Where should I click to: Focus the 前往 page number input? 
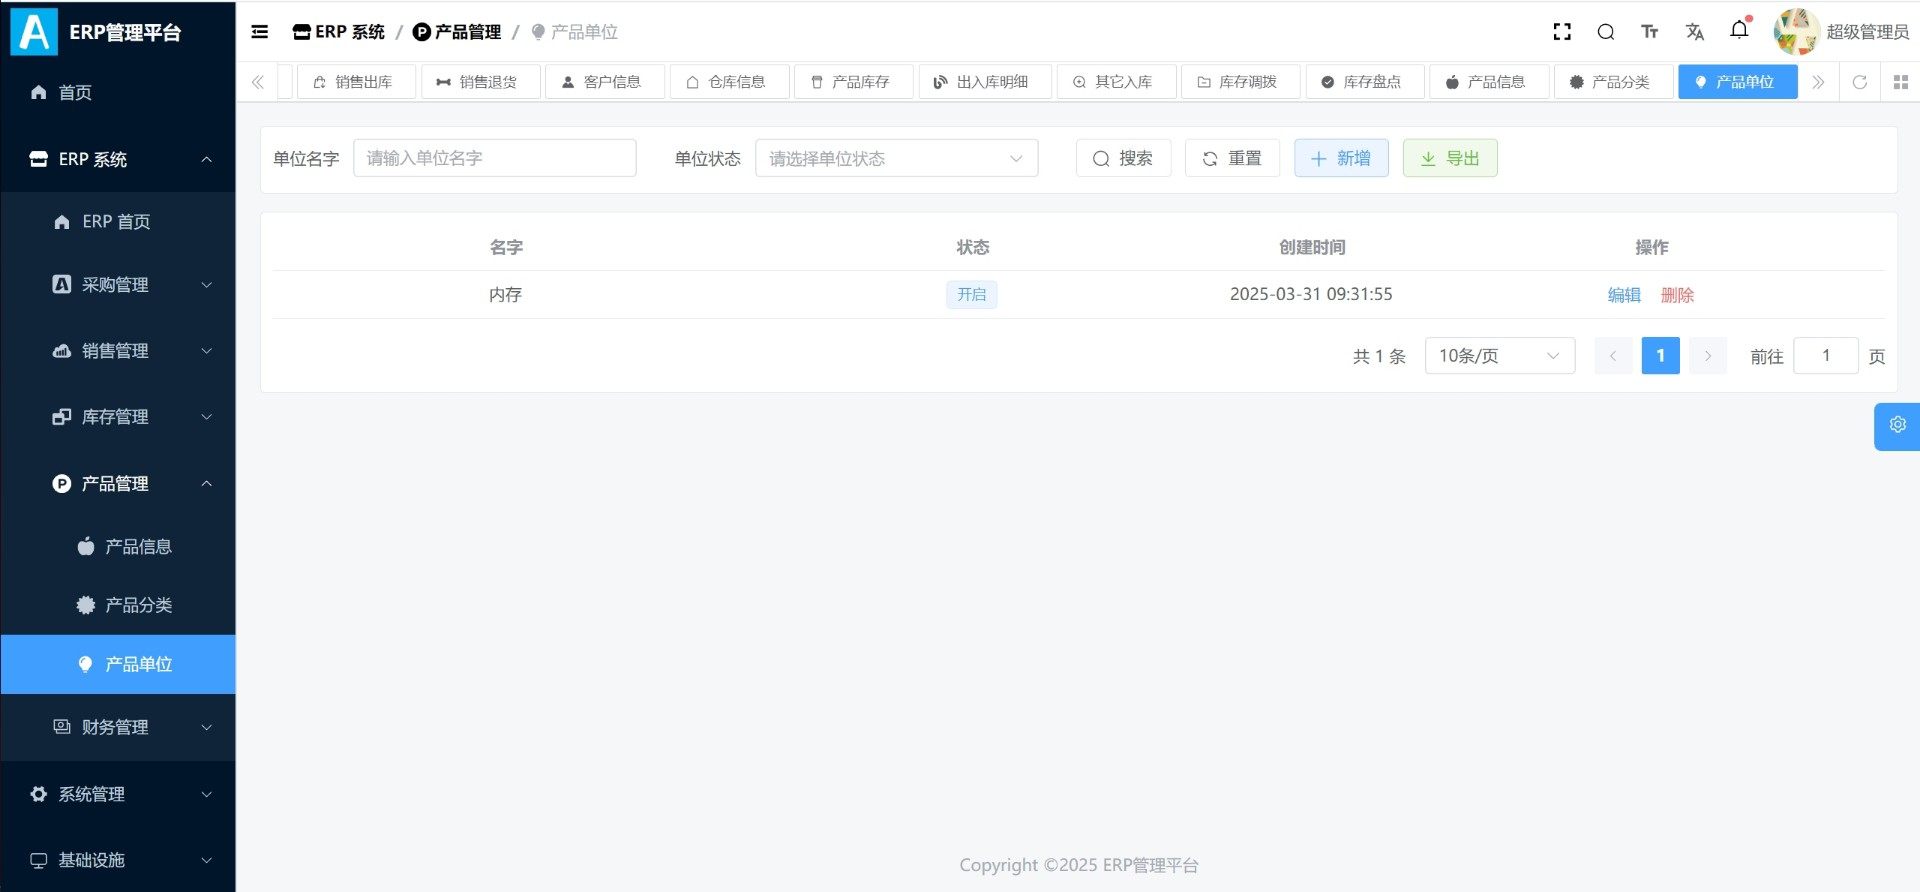[x=1826, y=356]
